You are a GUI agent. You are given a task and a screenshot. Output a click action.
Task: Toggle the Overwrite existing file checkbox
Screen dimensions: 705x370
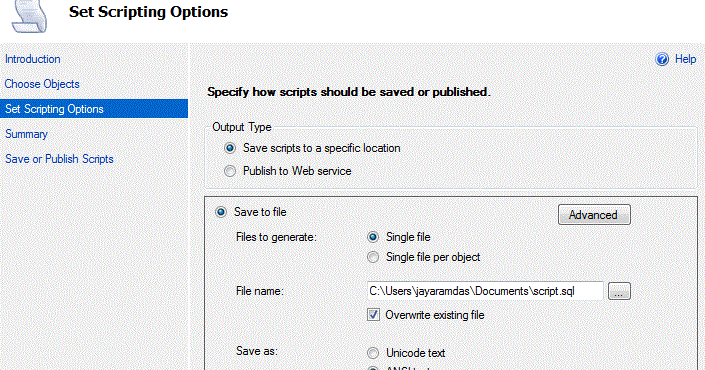click(x=373, y=315)
